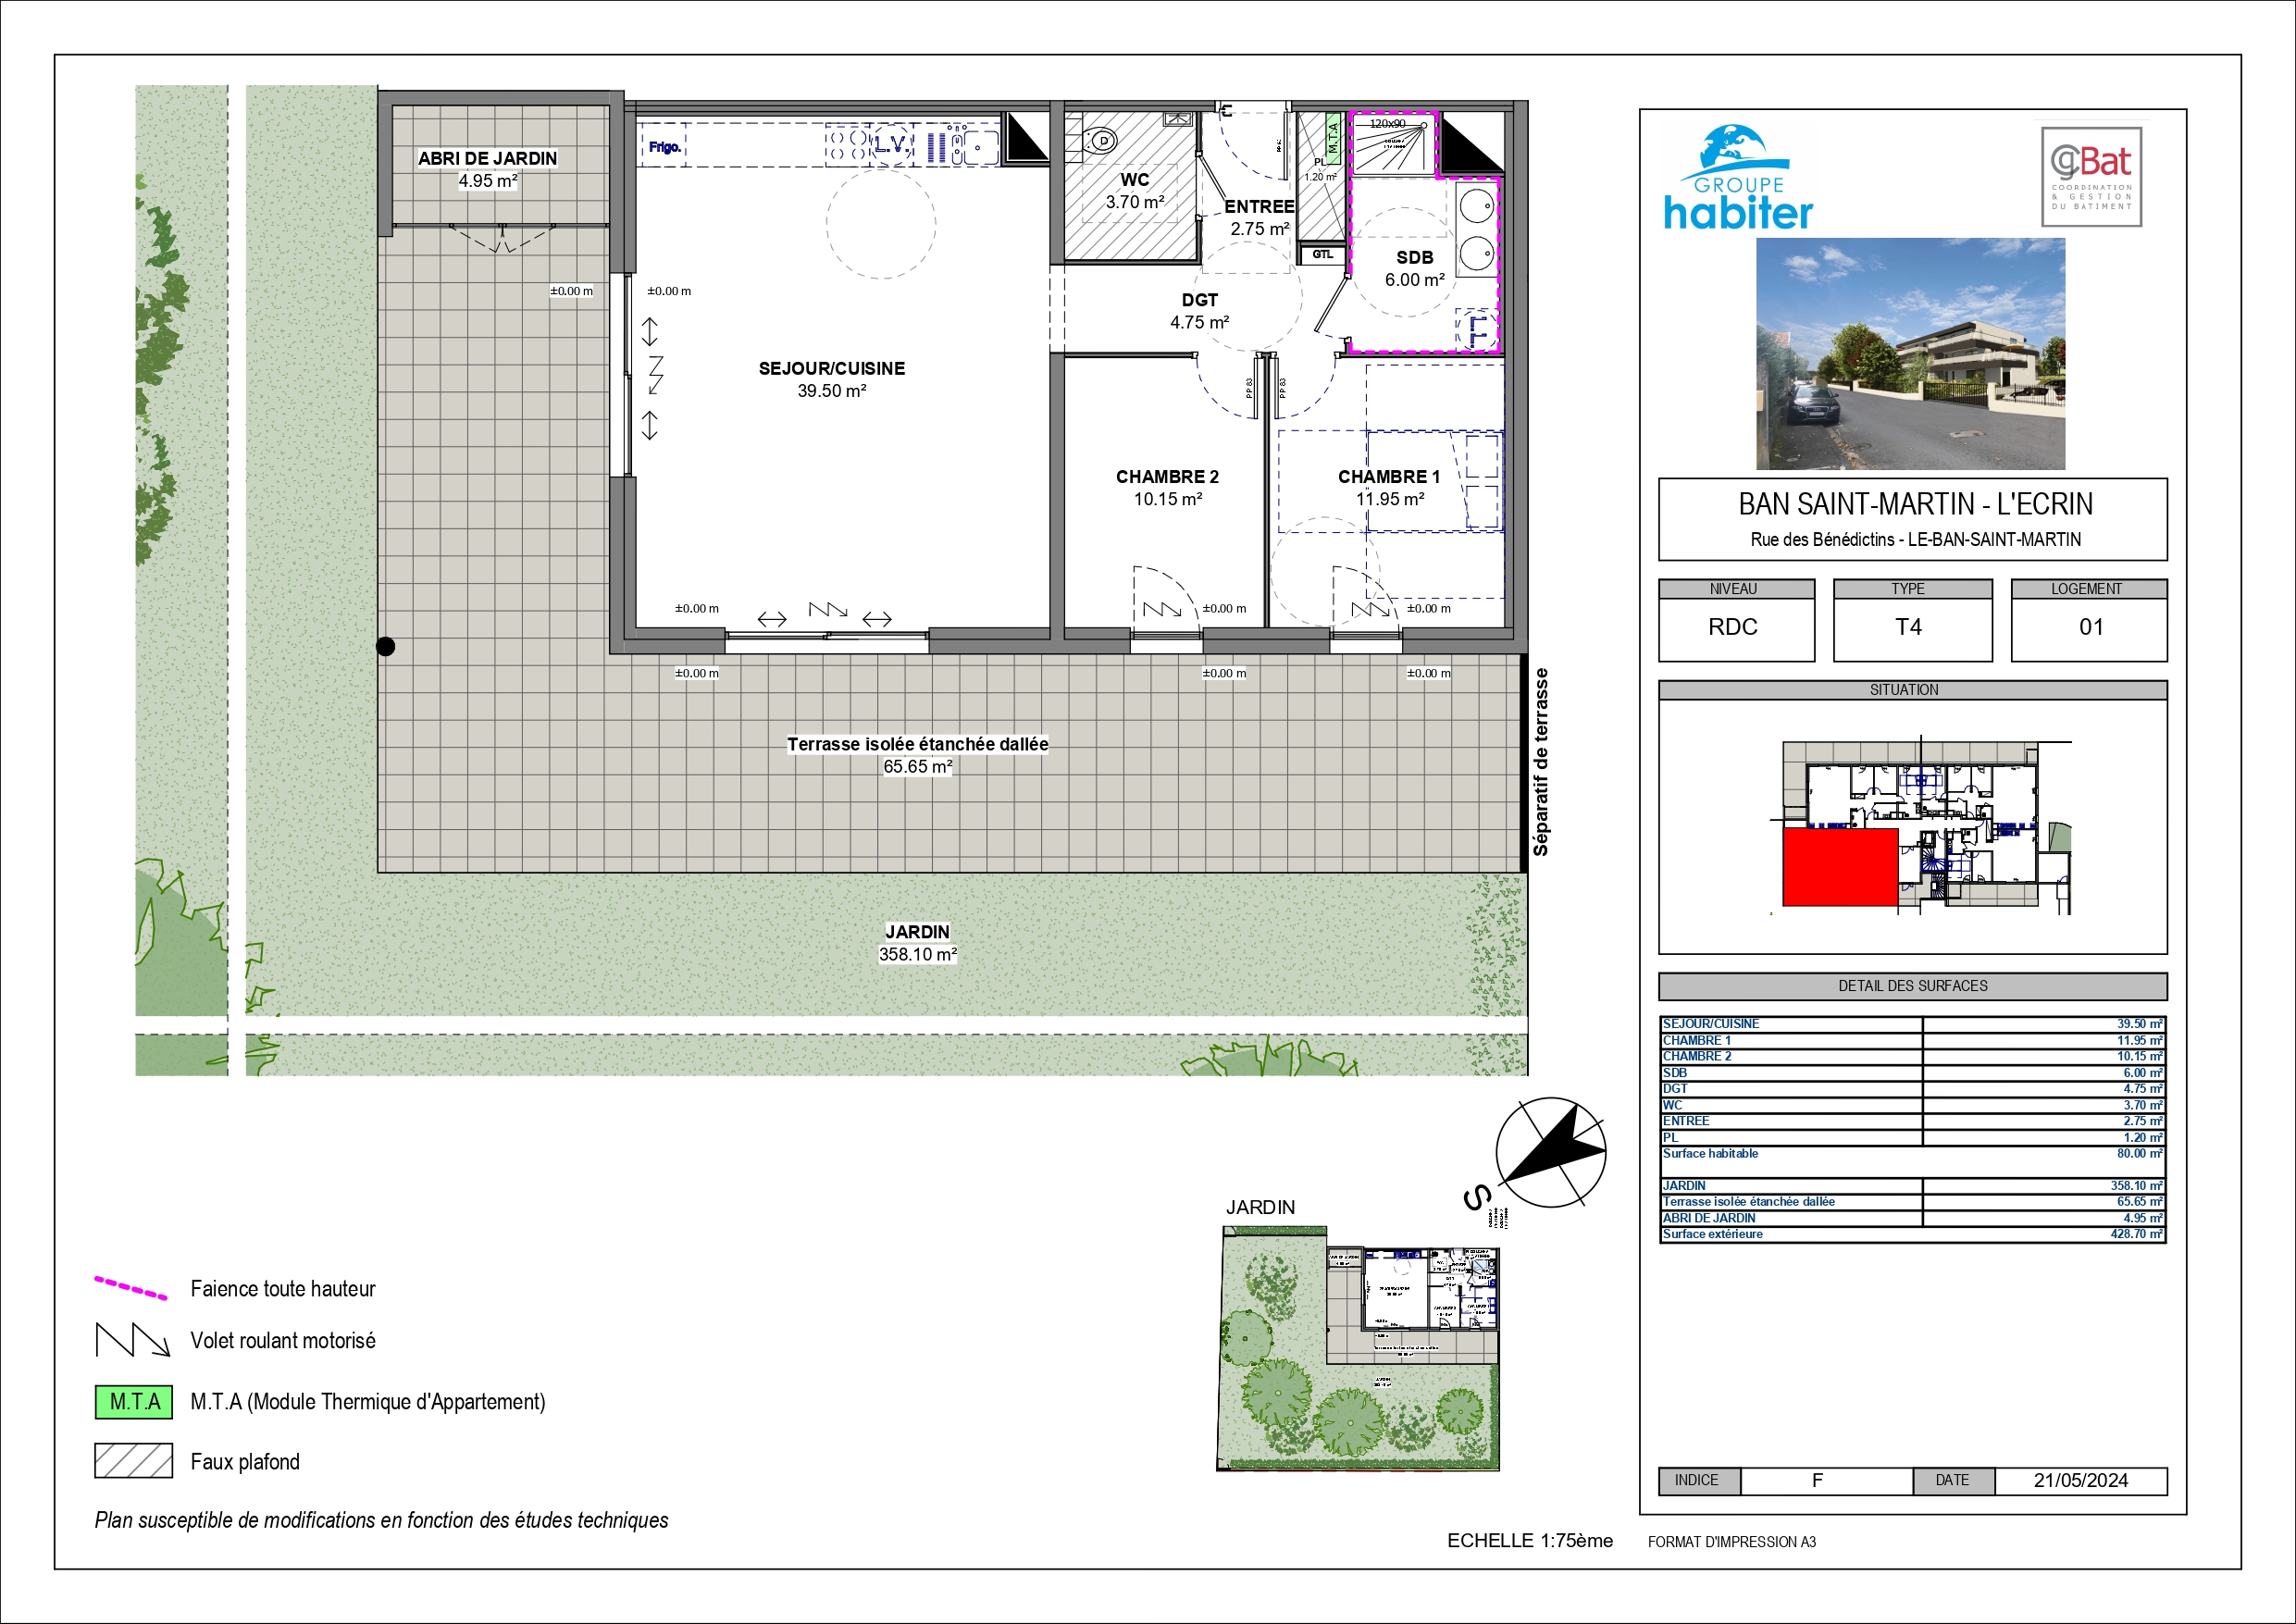The height and width of the screenshot is (1624, 2296).
Task: Click the CHAMBRE 1 row in the surfaces table
Action: click(1913, 1040)
